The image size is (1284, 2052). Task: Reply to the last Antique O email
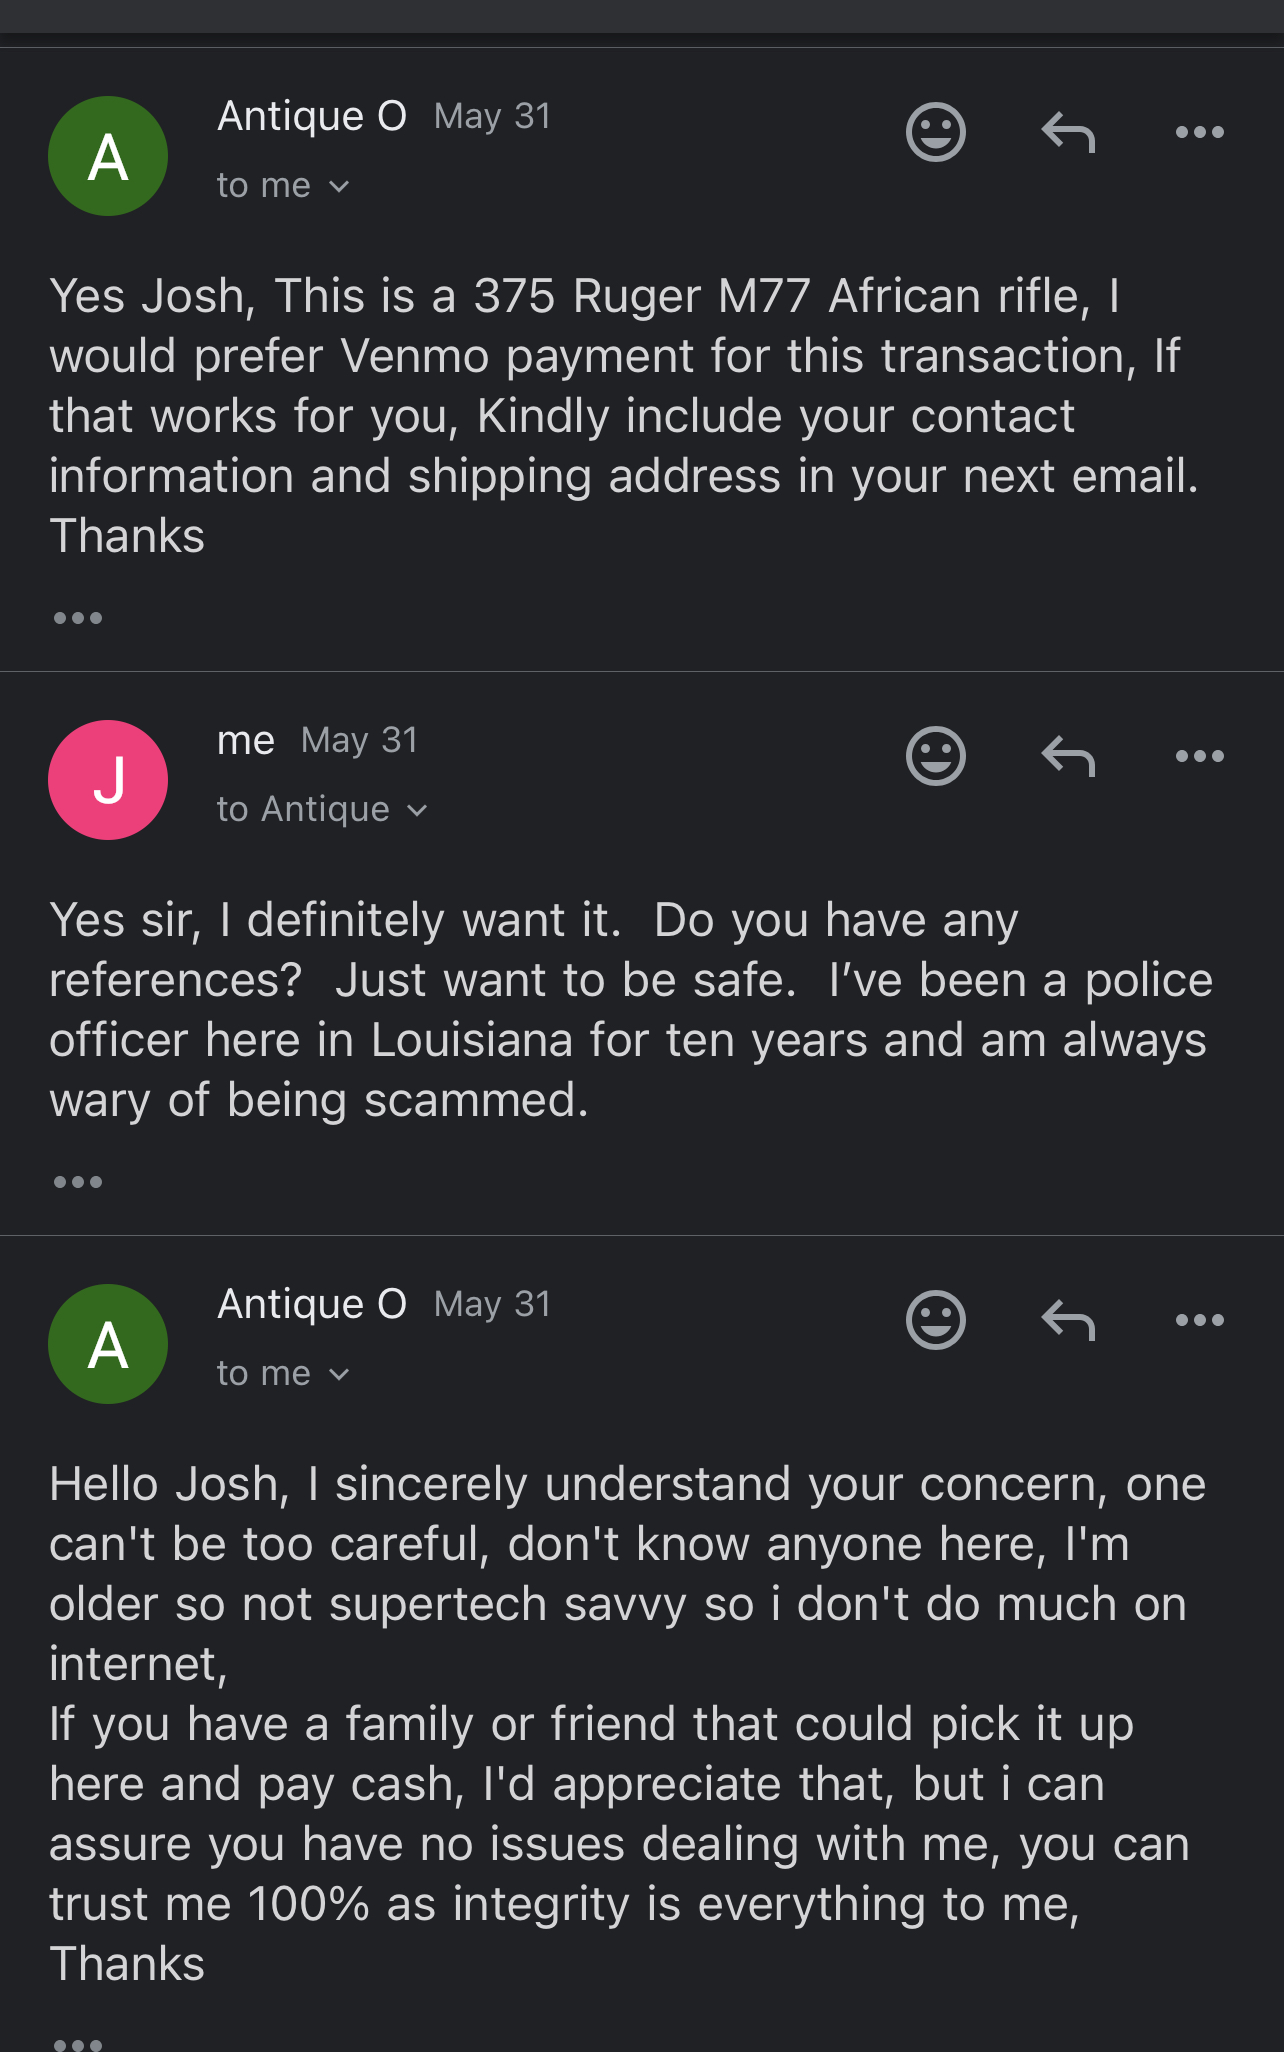pos(1068,1320)
